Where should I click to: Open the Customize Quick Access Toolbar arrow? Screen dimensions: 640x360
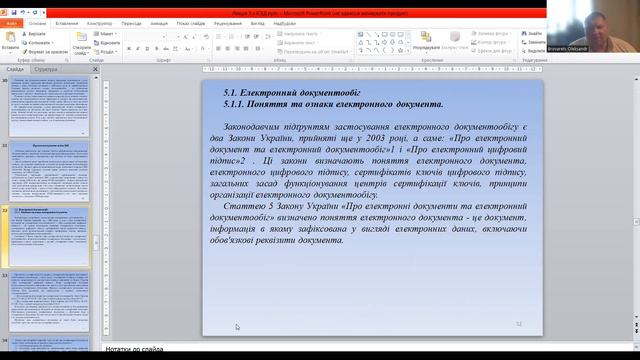pyautogui.click(x=43, y=13)
